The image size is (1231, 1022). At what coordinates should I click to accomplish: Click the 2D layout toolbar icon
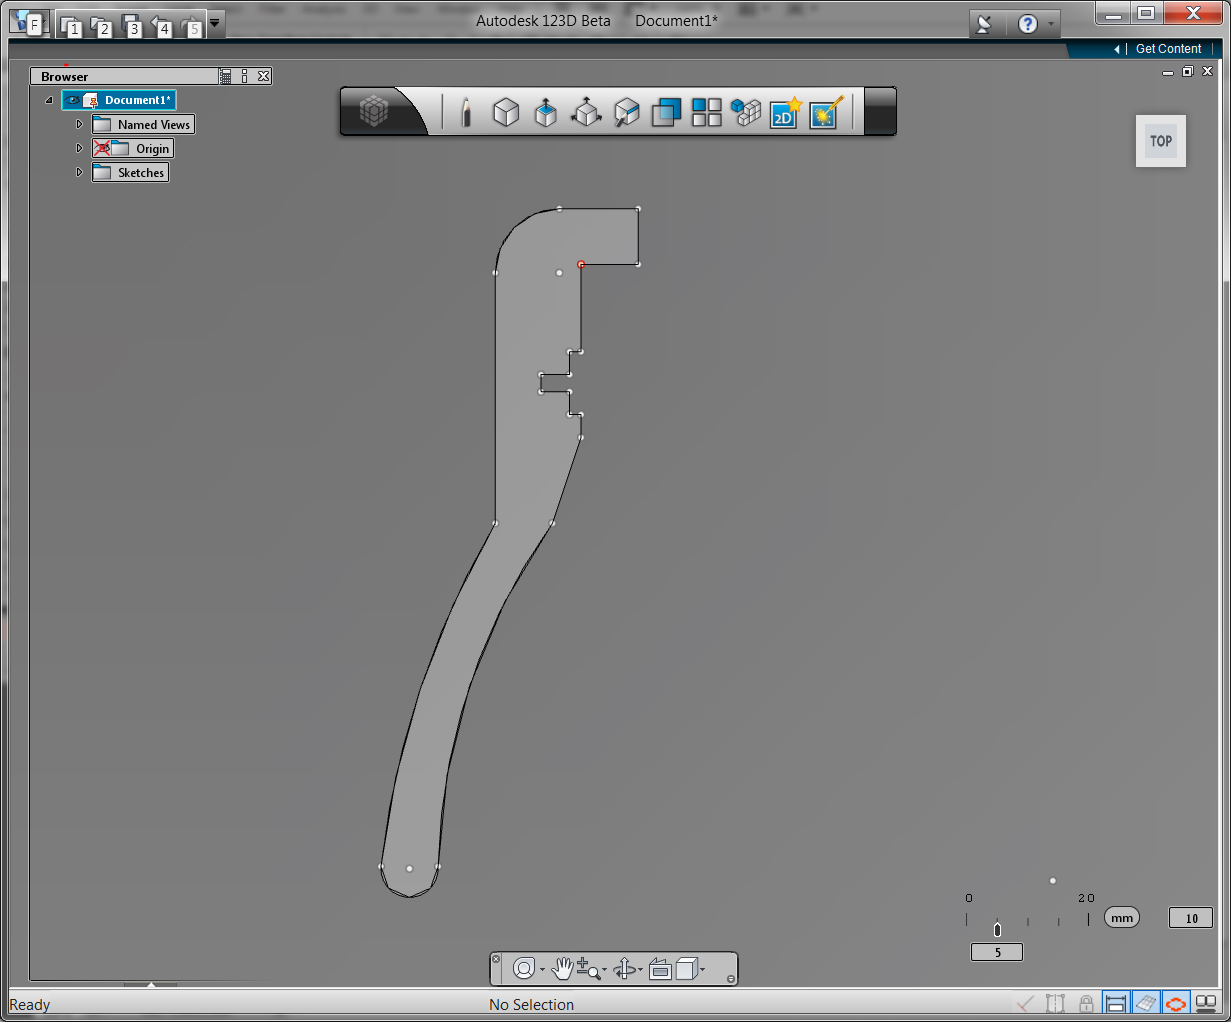pyautogui.click(x=784, y=112)
